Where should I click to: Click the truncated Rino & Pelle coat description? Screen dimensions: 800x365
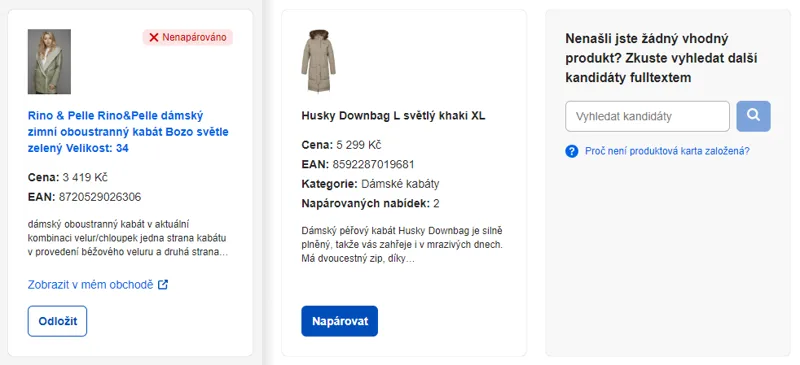[128, 238]
